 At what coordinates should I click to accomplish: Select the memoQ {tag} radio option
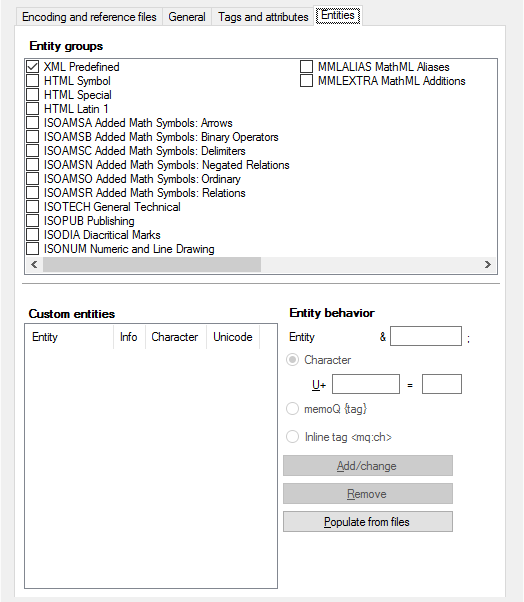[x=293, y=408]
